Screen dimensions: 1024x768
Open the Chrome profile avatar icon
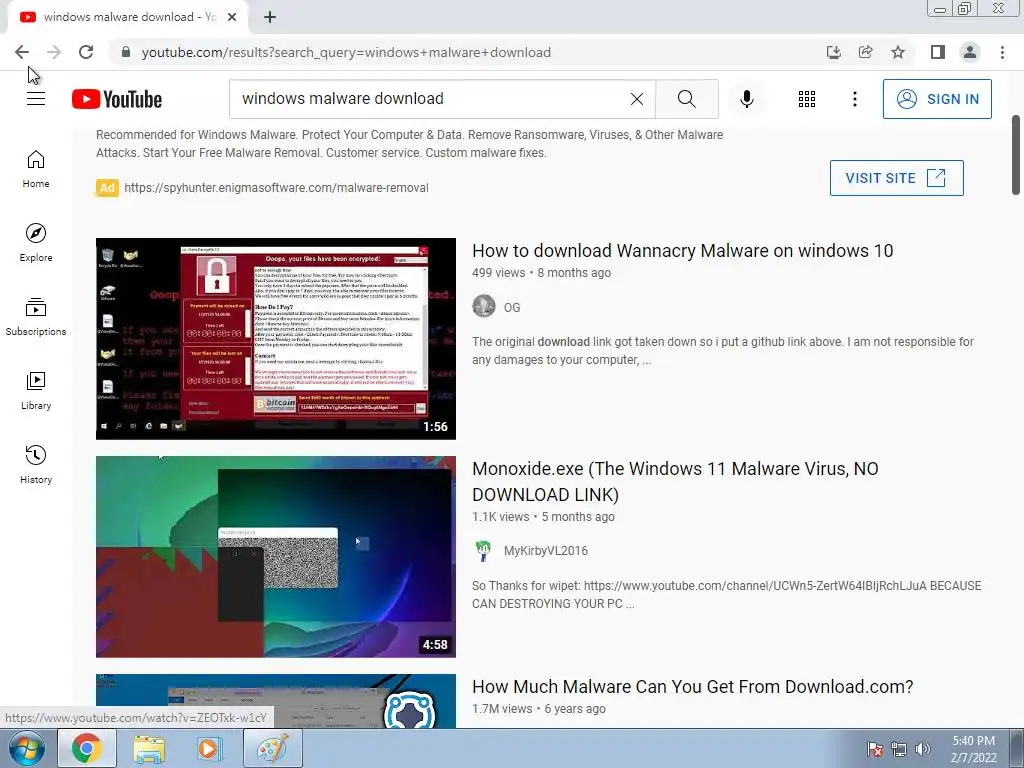[970, 52]
